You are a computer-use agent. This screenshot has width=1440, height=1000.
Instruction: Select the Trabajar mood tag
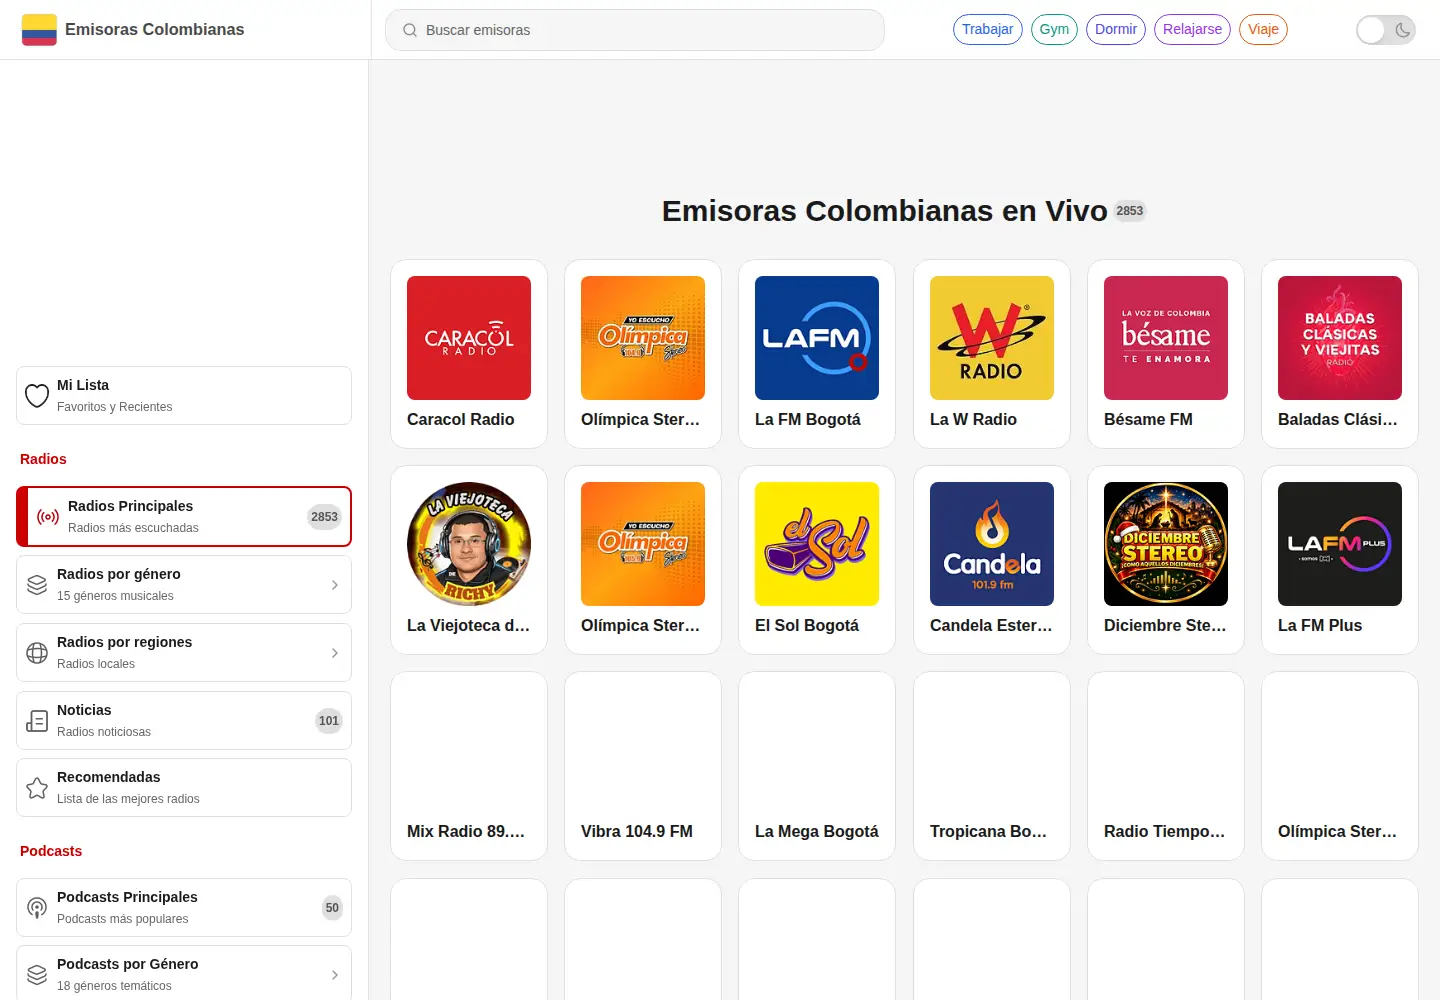point(988,29)
